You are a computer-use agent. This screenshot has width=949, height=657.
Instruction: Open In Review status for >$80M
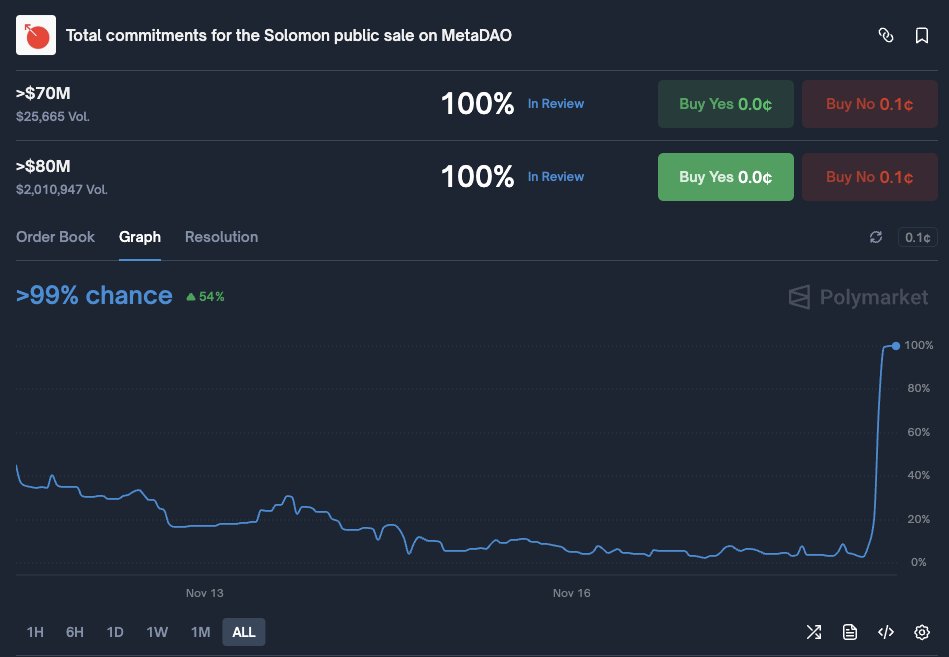click(x=556, y=177)
